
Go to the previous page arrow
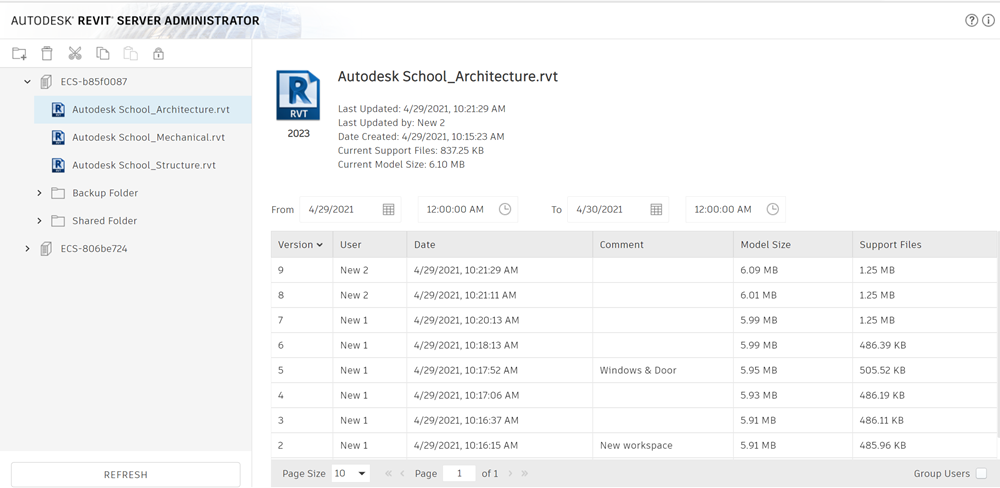click(402, 473)
